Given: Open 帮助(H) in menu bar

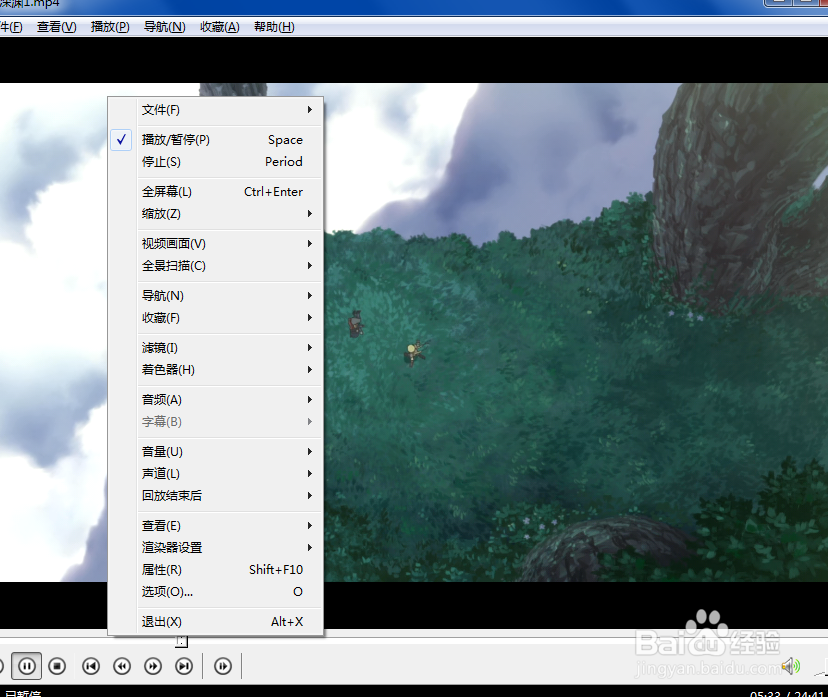Looking at the screenshot, I should (x=274, y=27).
